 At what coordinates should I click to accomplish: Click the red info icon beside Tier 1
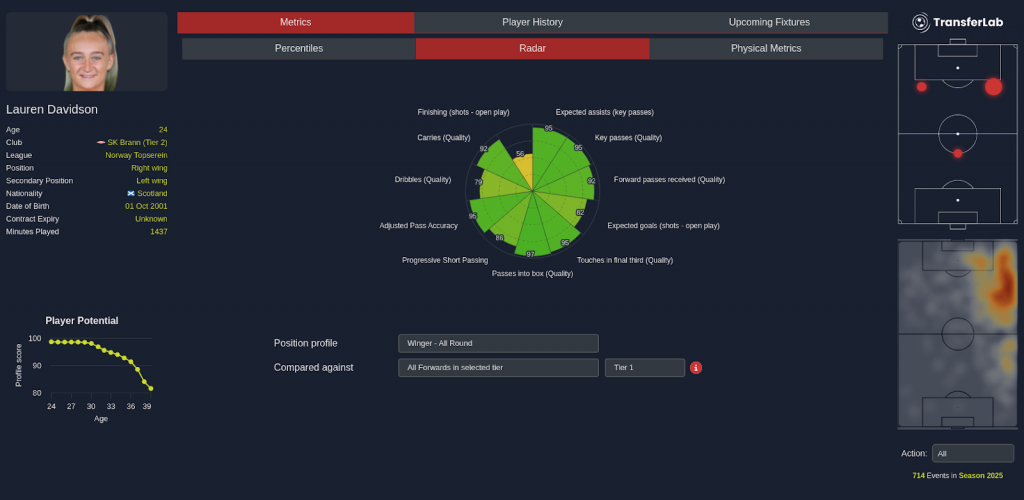(696, 368)
